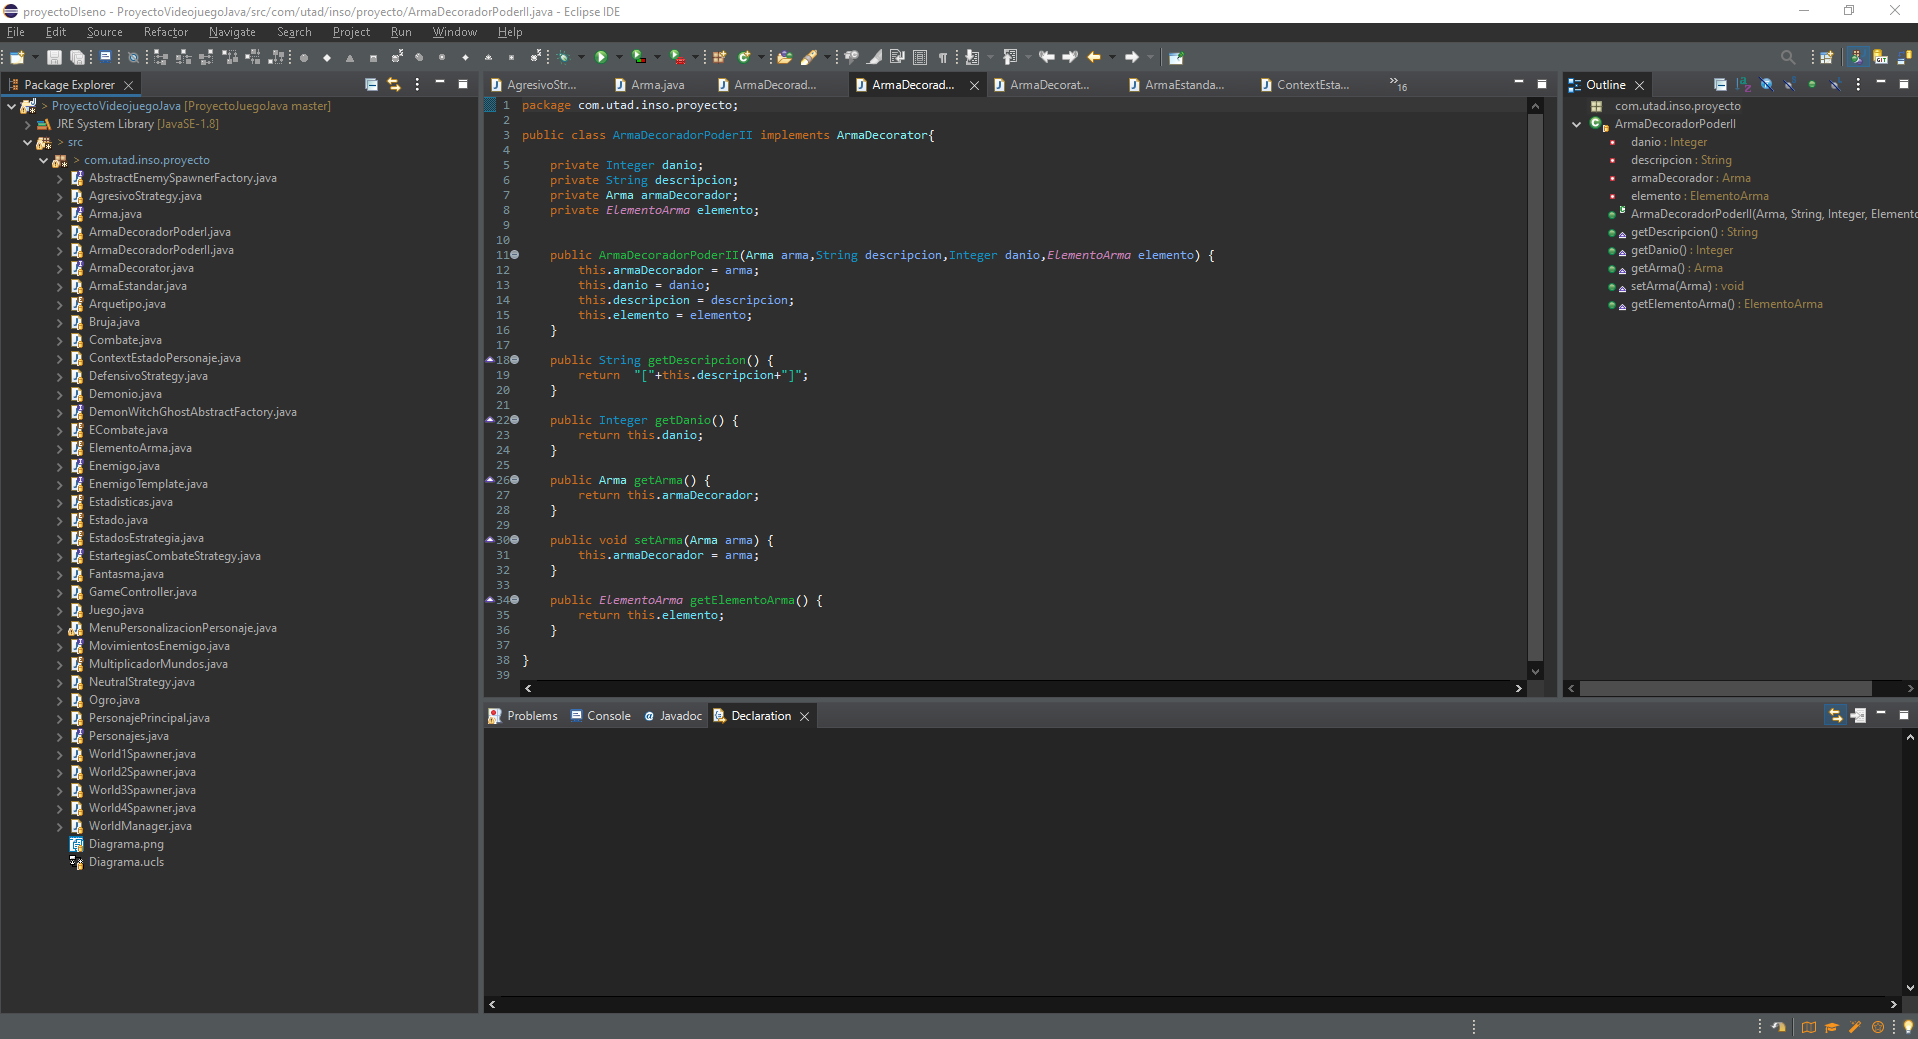Click Outline horizontal scrollbar thumb

[x=1726, y=688]
